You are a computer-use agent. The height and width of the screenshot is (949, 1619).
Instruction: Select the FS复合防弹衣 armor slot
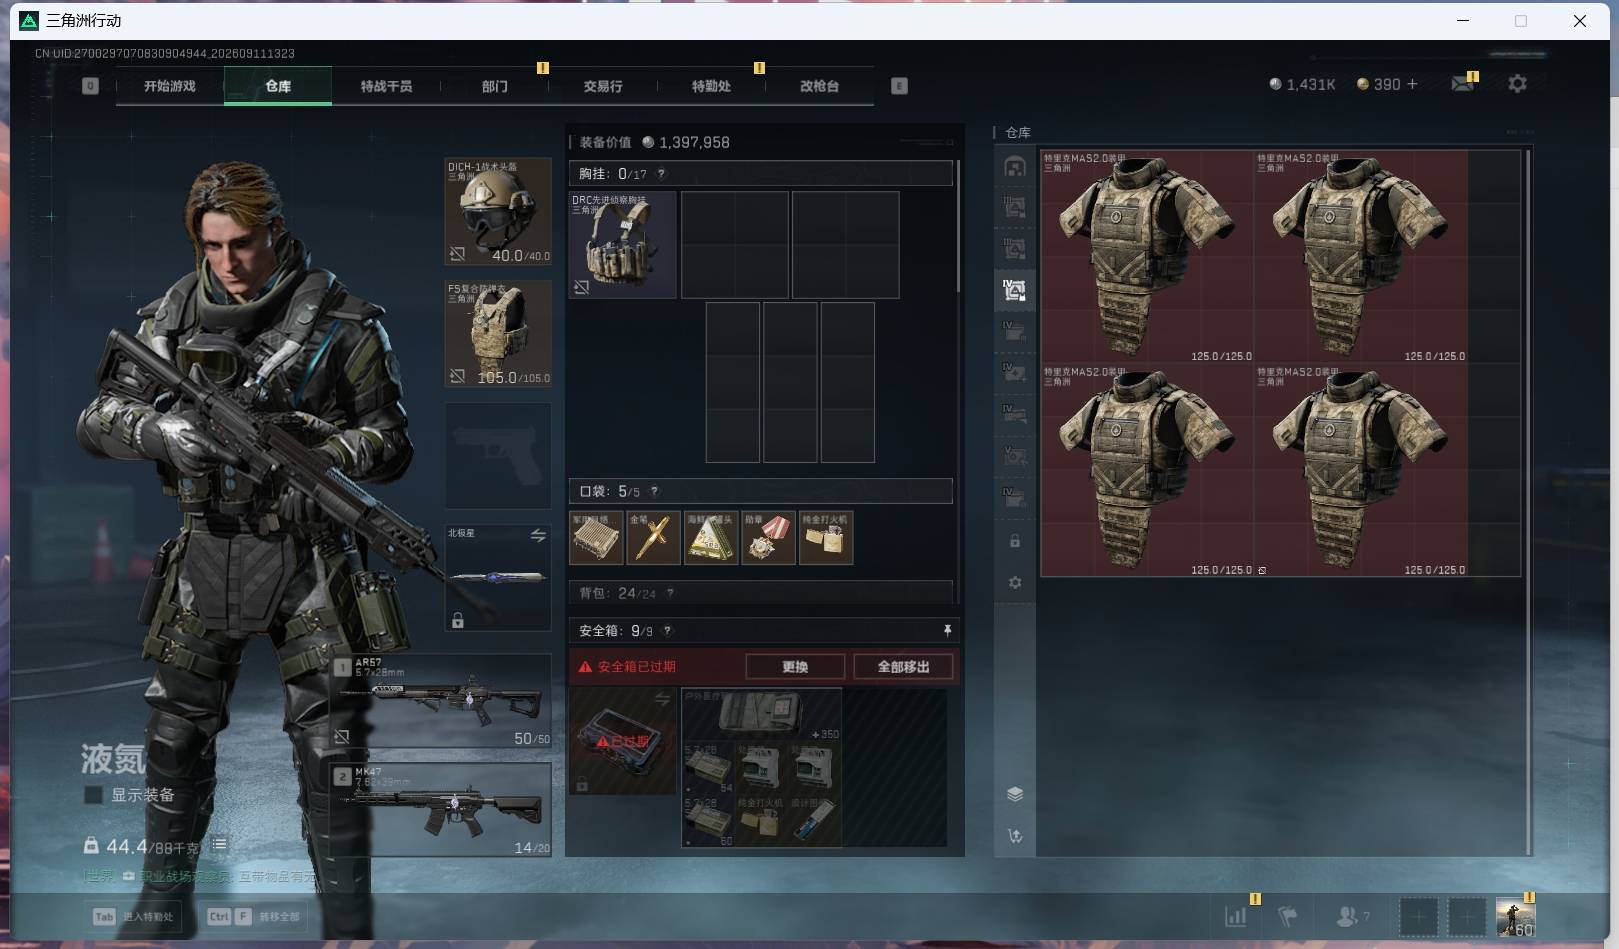click(498, 333)
